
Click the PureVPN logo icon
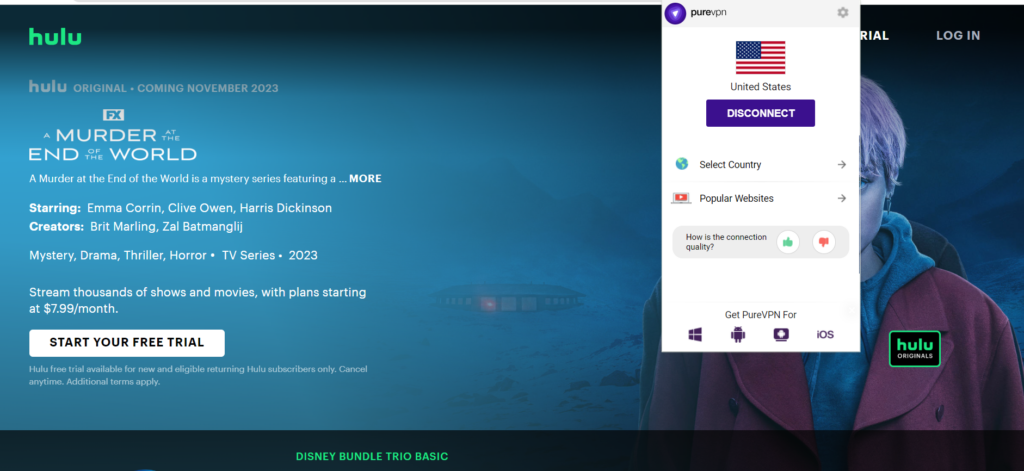tap(675, 13)
